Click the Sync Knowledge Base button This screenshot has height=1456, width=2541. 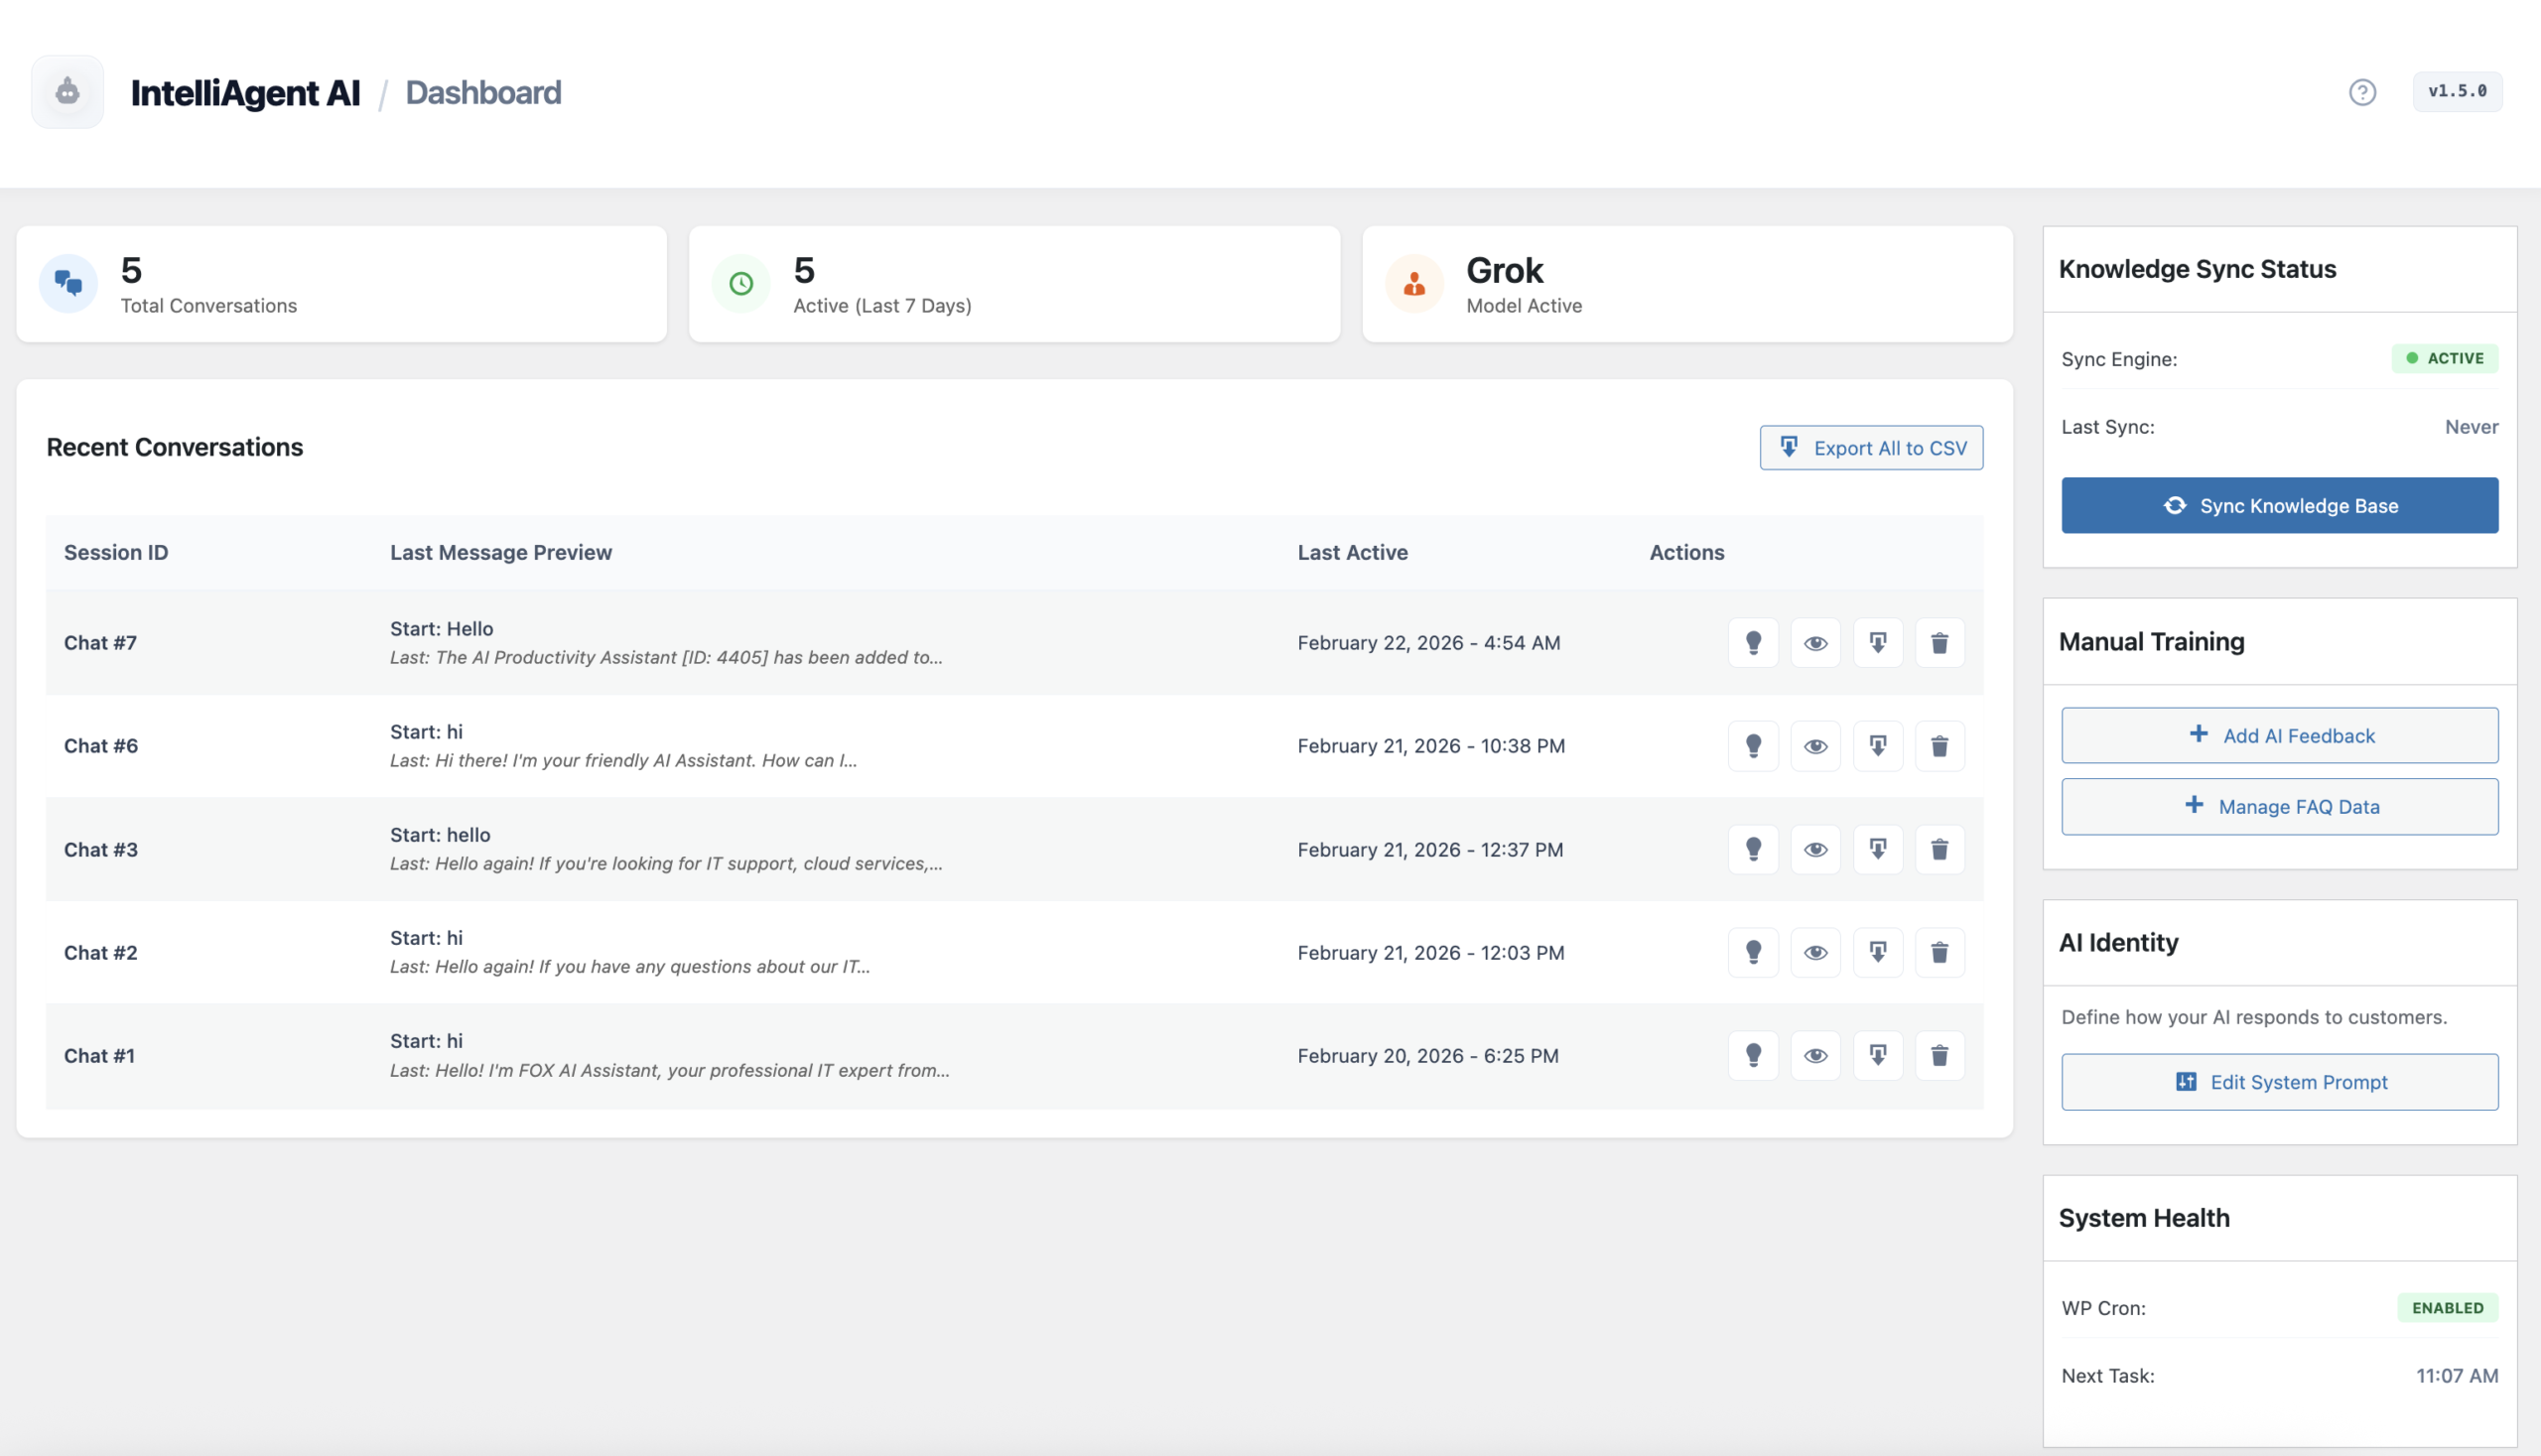2279,505
